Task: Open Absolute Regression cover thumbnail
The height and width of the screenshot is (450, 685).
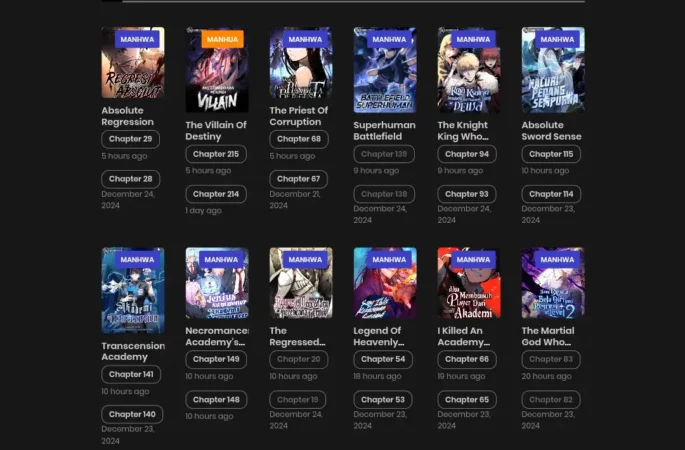Action: pyautogui.click(x=133, y=62)
